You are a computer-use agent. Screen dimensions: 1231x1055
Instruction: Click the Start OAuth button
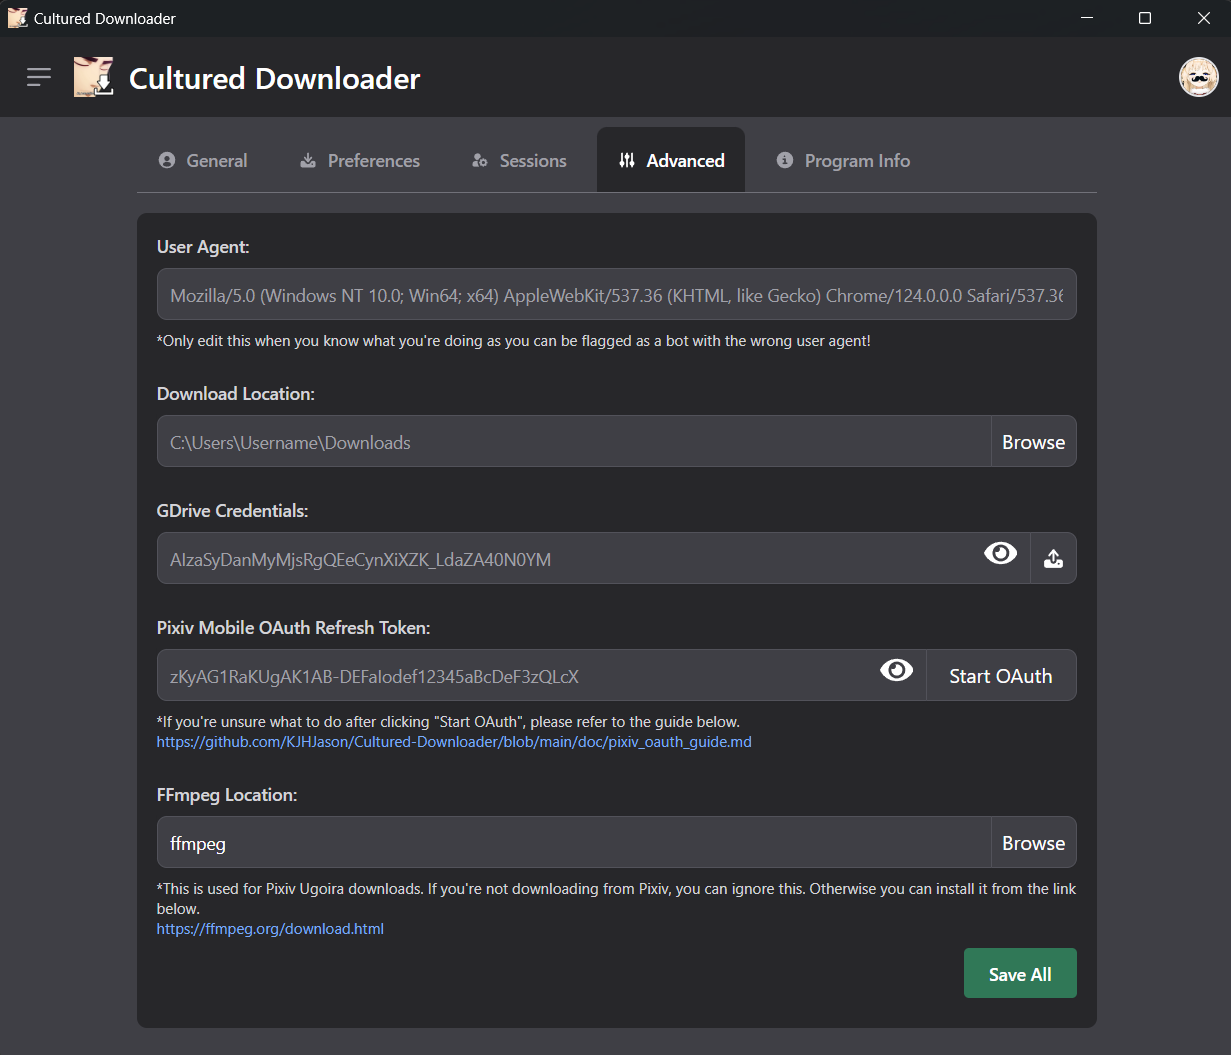[1001, 675]
